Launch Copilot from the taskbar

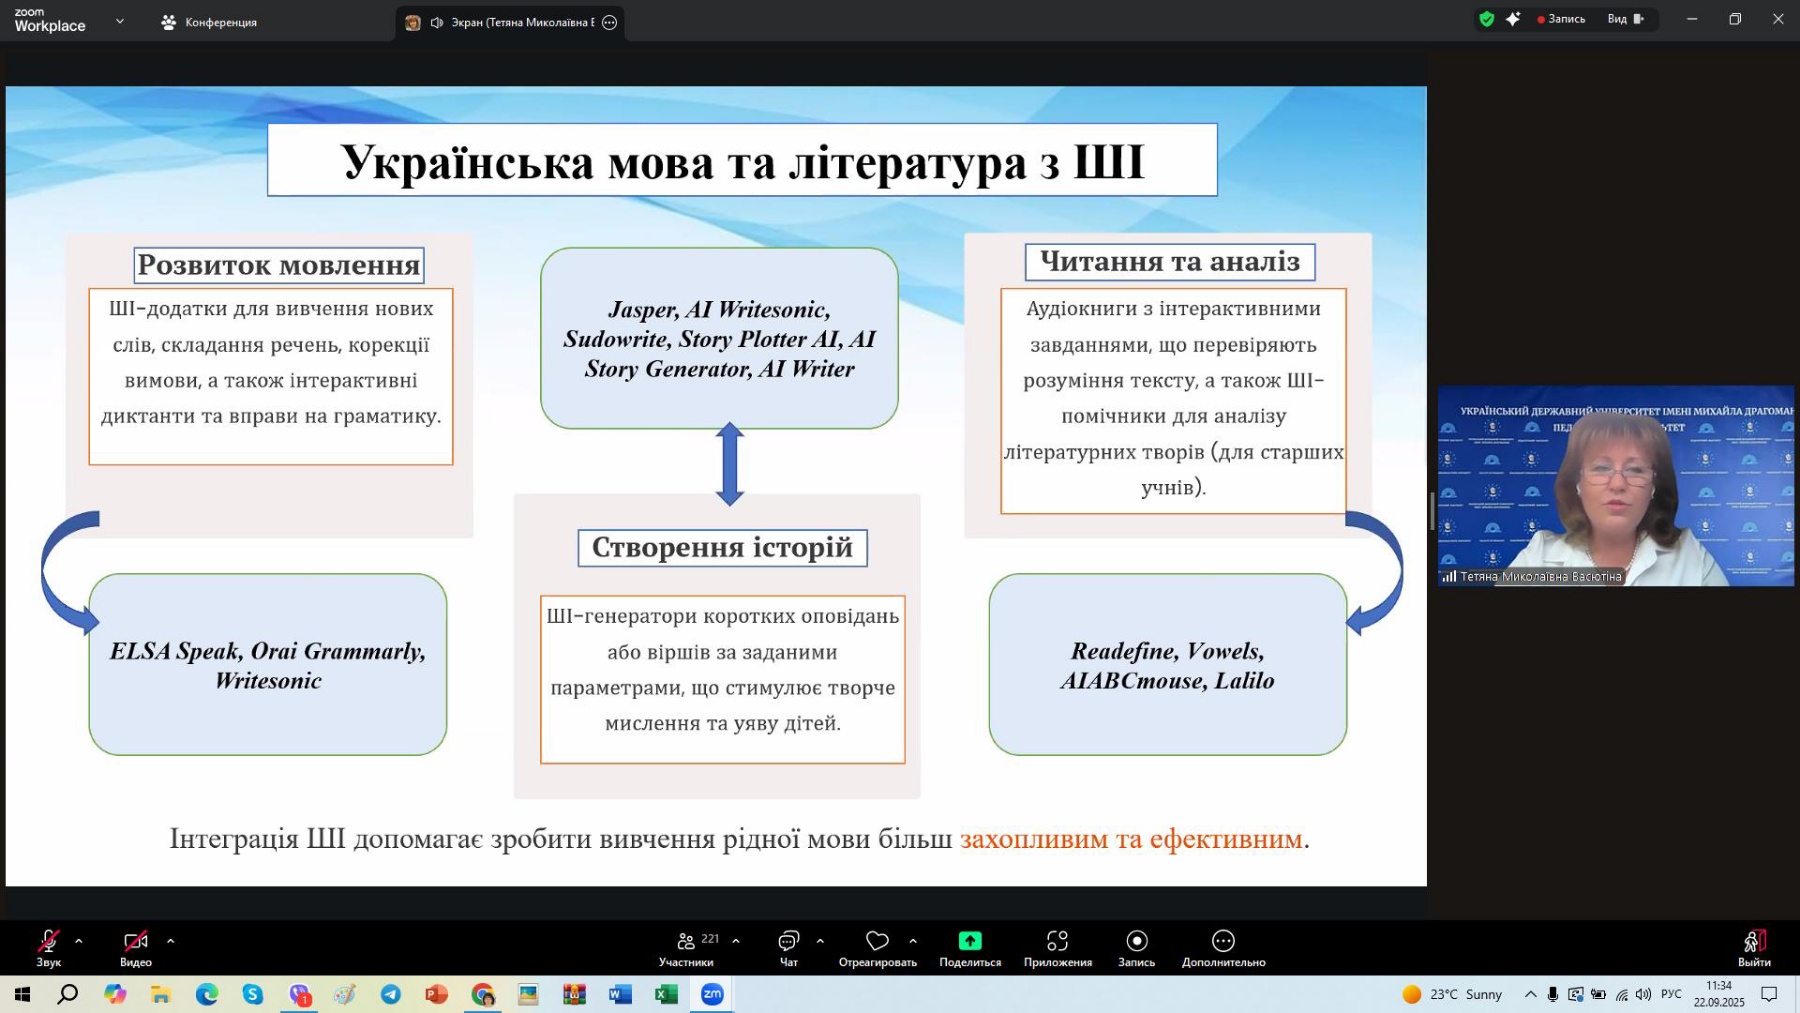pos(115,994)
